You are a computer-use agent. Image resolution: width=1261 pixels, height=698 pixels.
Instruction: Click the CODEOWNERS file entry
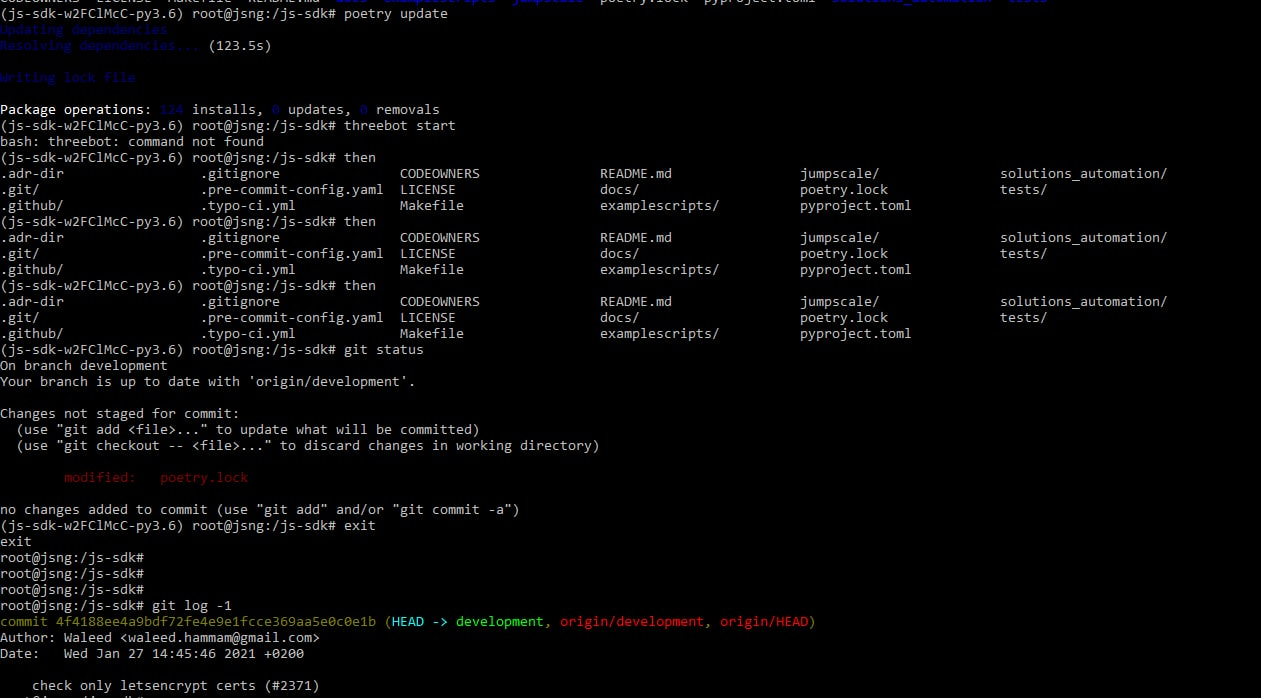coord(439,173)
